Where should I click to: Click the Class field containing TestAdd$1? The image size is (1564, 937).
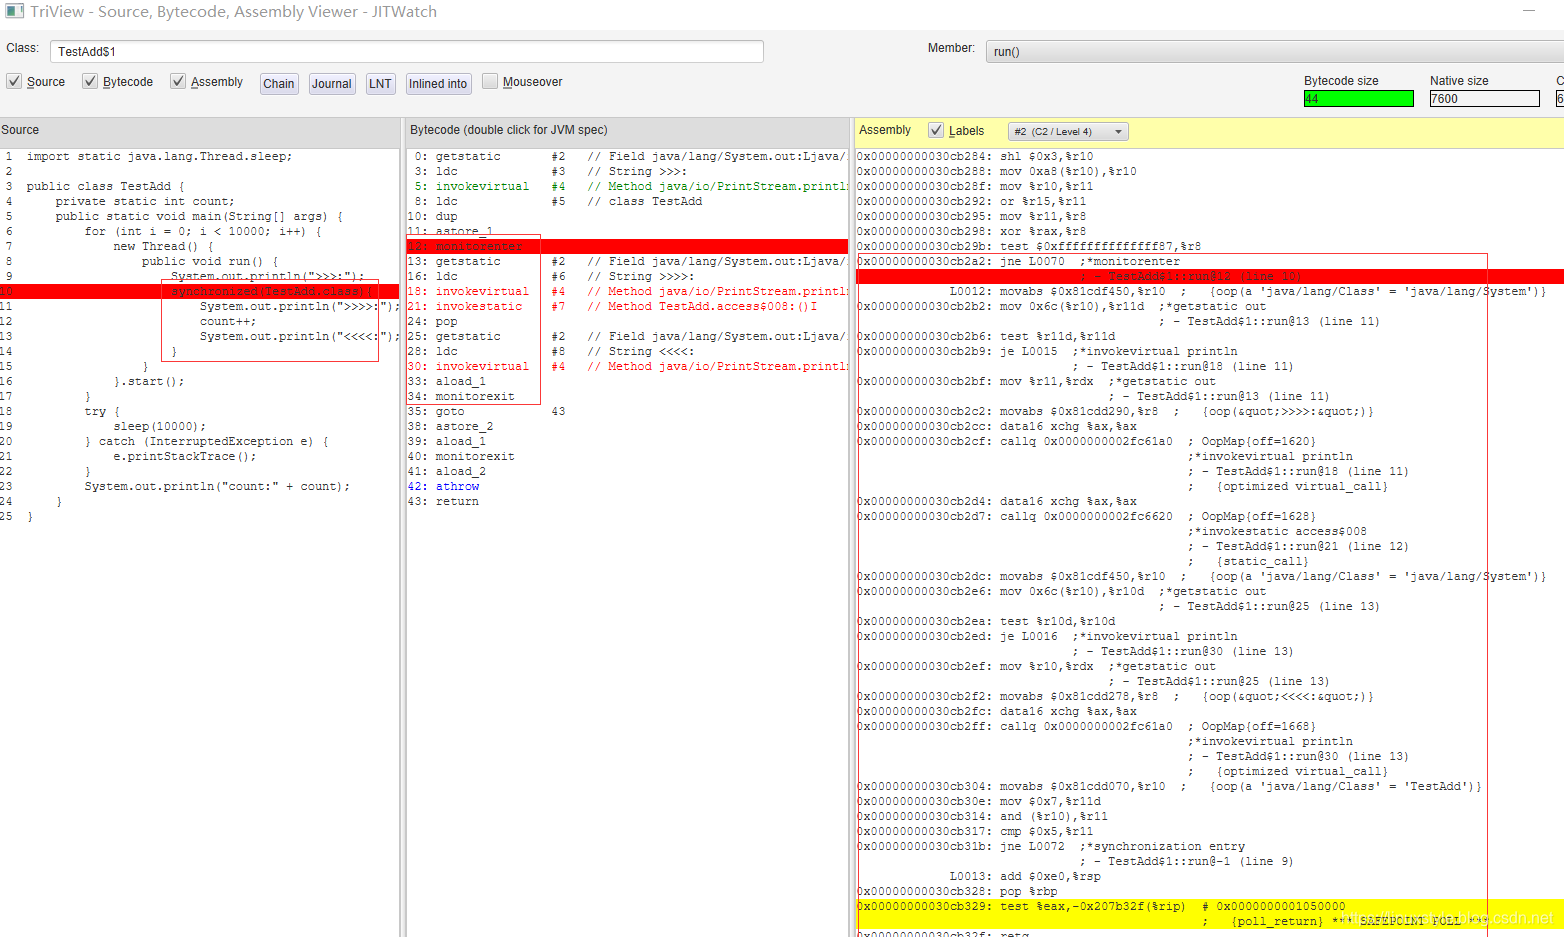407,51
